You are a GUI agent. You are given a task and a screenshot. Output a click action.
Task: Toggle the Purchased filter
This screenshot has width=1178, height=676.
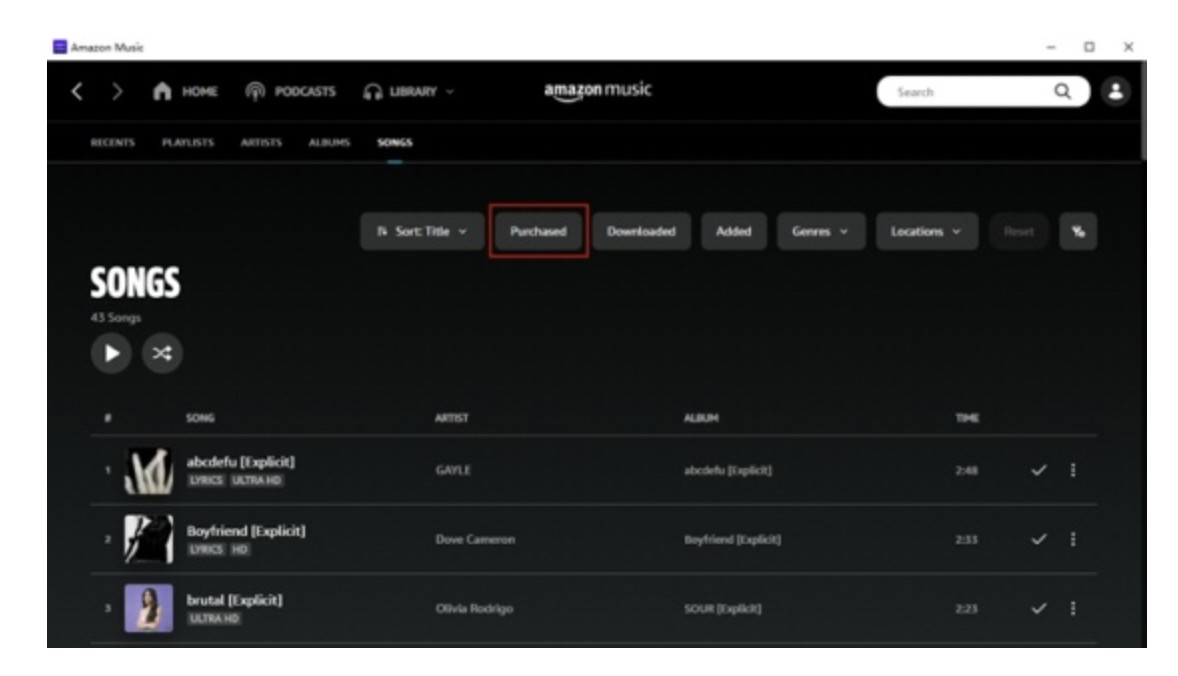click(538, 231)
